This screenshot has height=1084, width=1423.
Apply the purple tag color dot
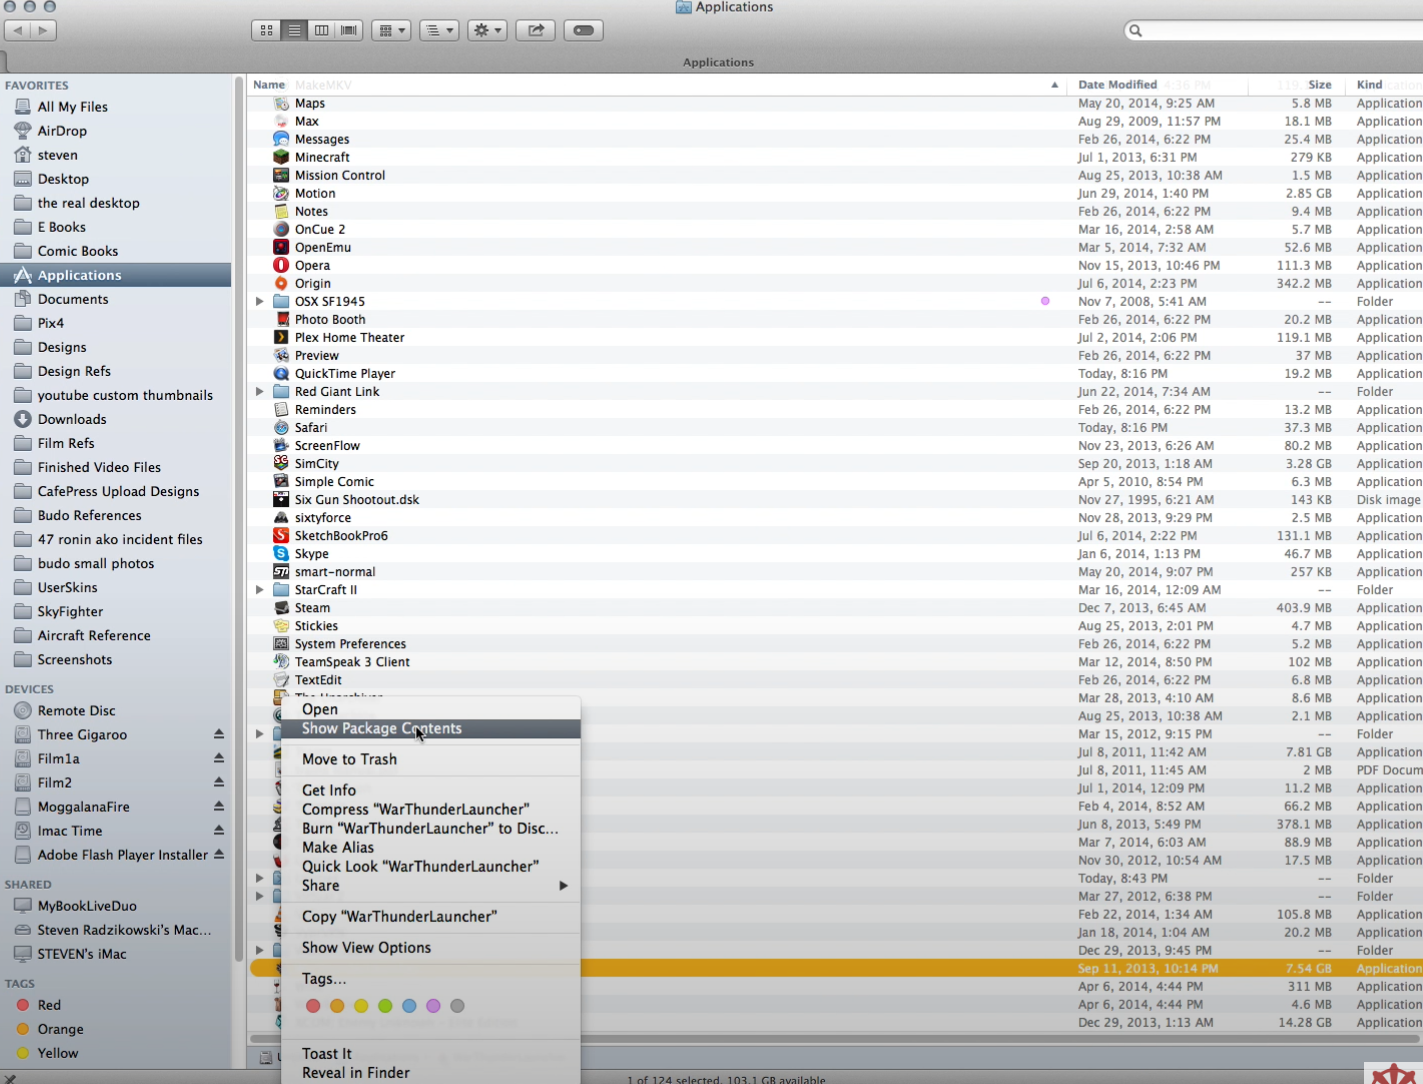[433, 1006]
